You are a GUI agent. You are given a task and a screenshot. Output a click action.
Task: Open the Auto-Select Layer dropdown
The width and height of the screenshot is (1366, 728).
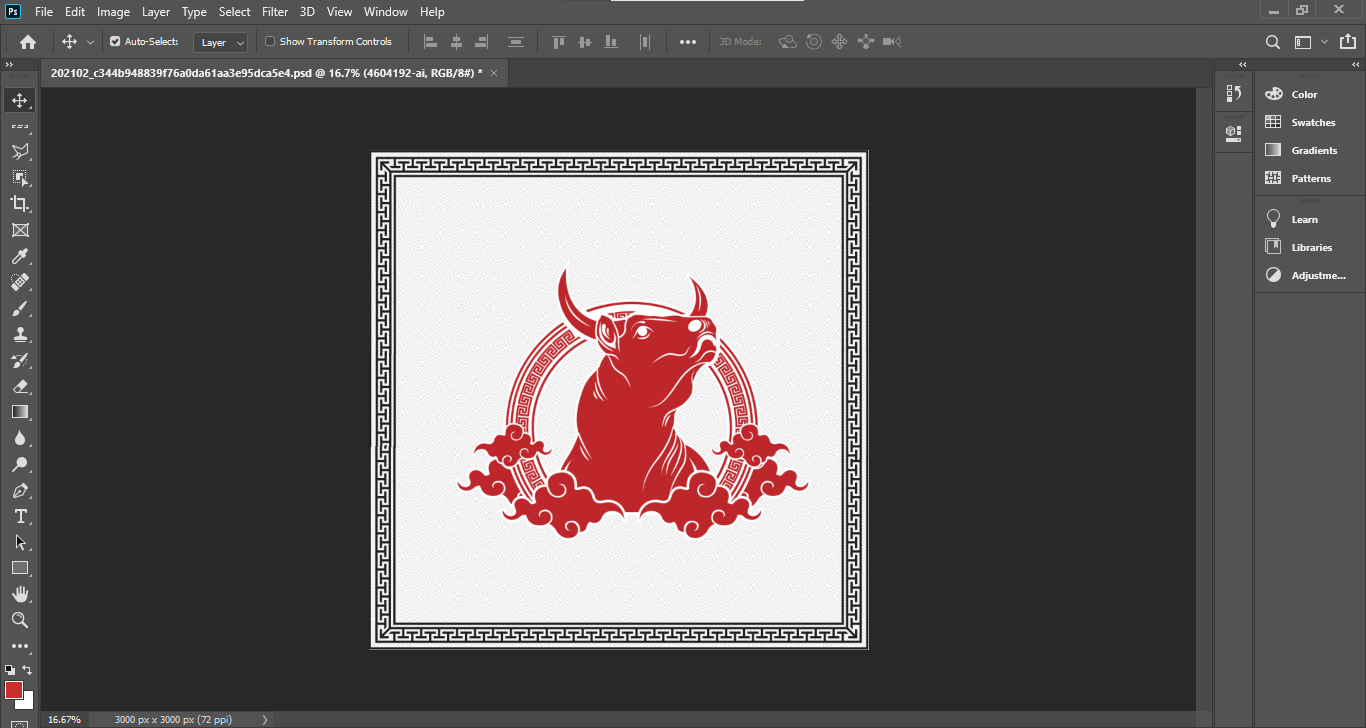click(220, 42)
